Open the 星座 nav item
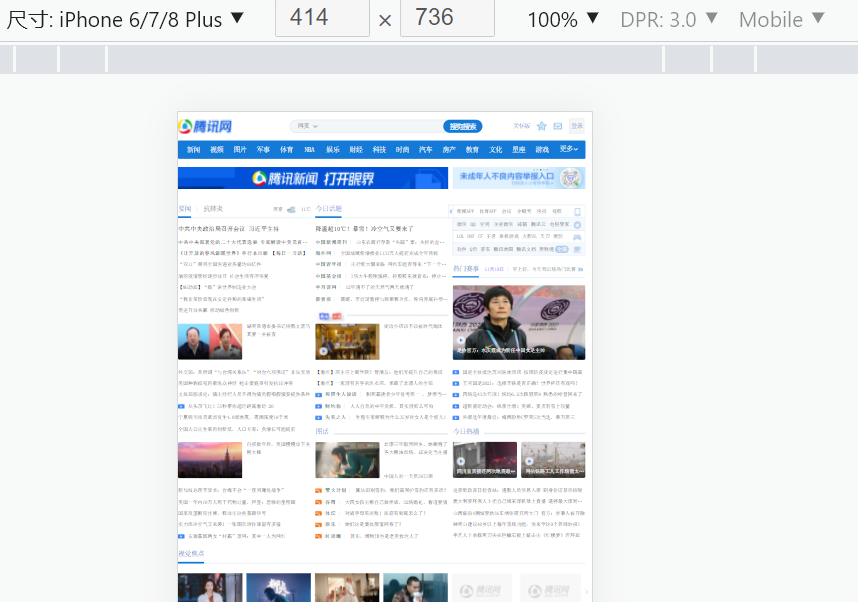Viewport: 858px width, 602px height. (519, 149)
